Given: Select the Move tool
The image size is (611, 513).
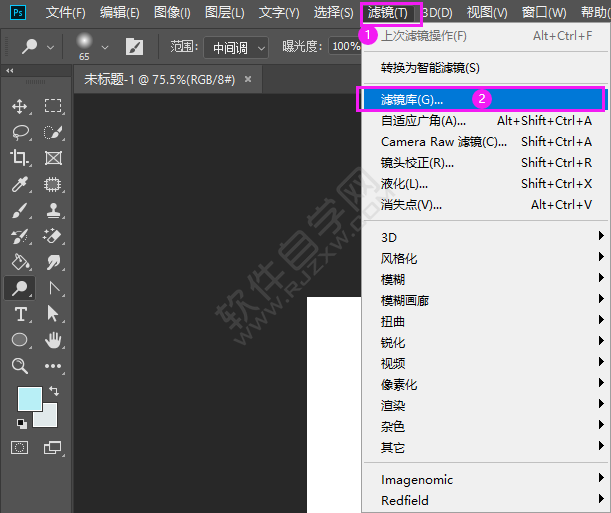Looking at the screenshot, I should pos(19,106).
